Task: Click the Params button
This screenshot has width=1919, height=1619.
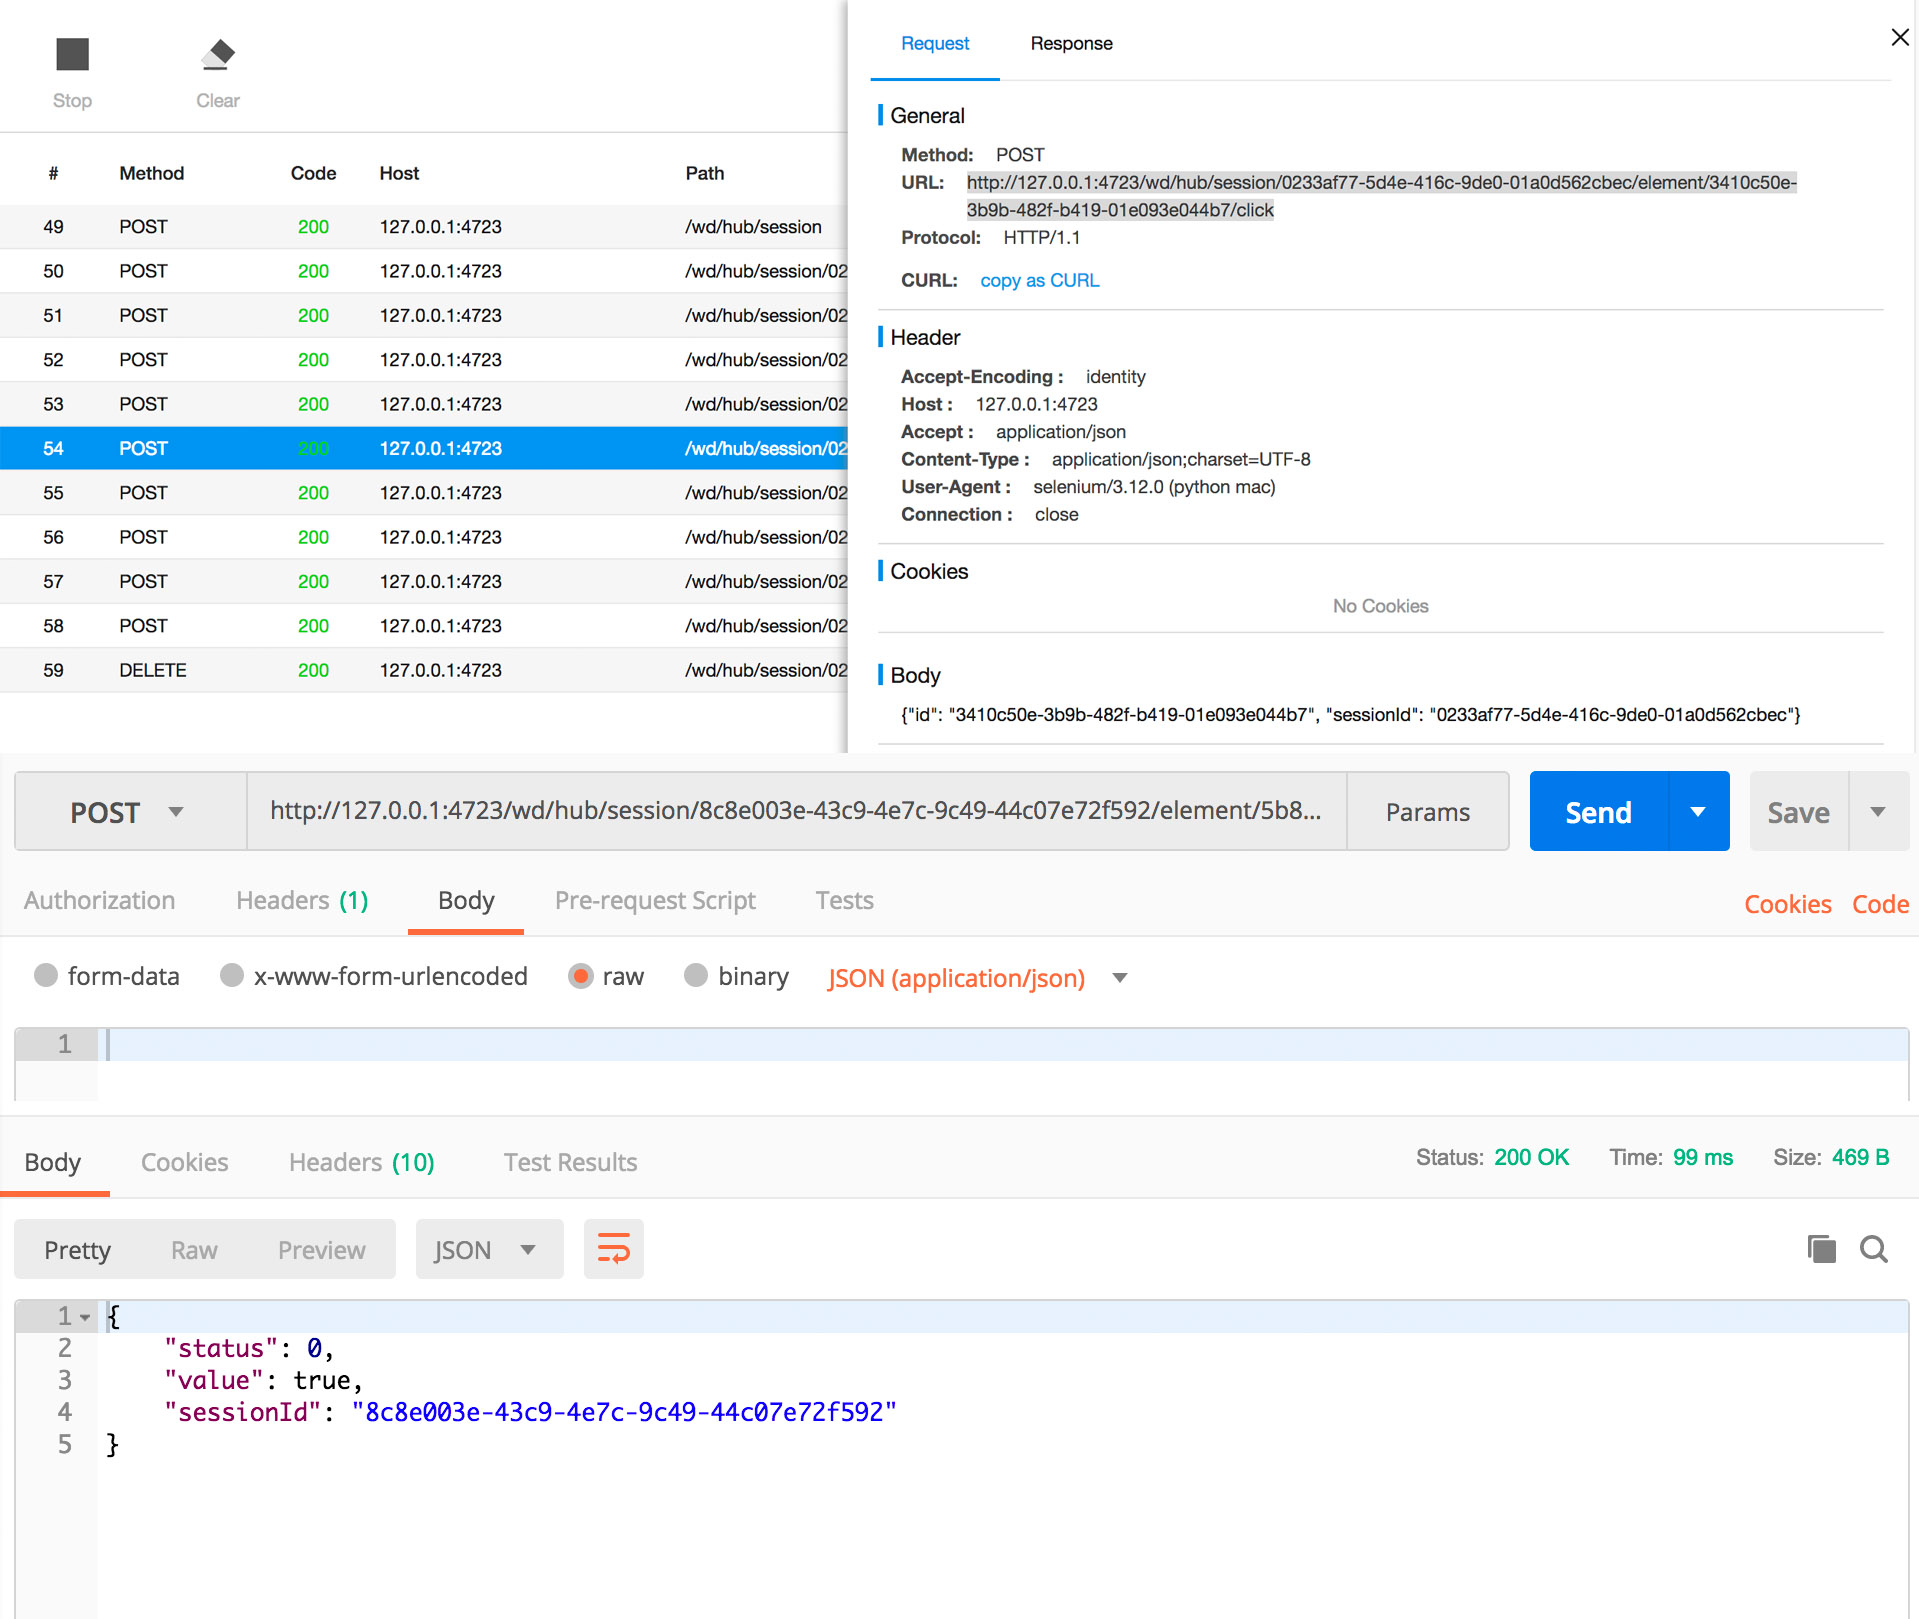Action: coord(1427,811)
